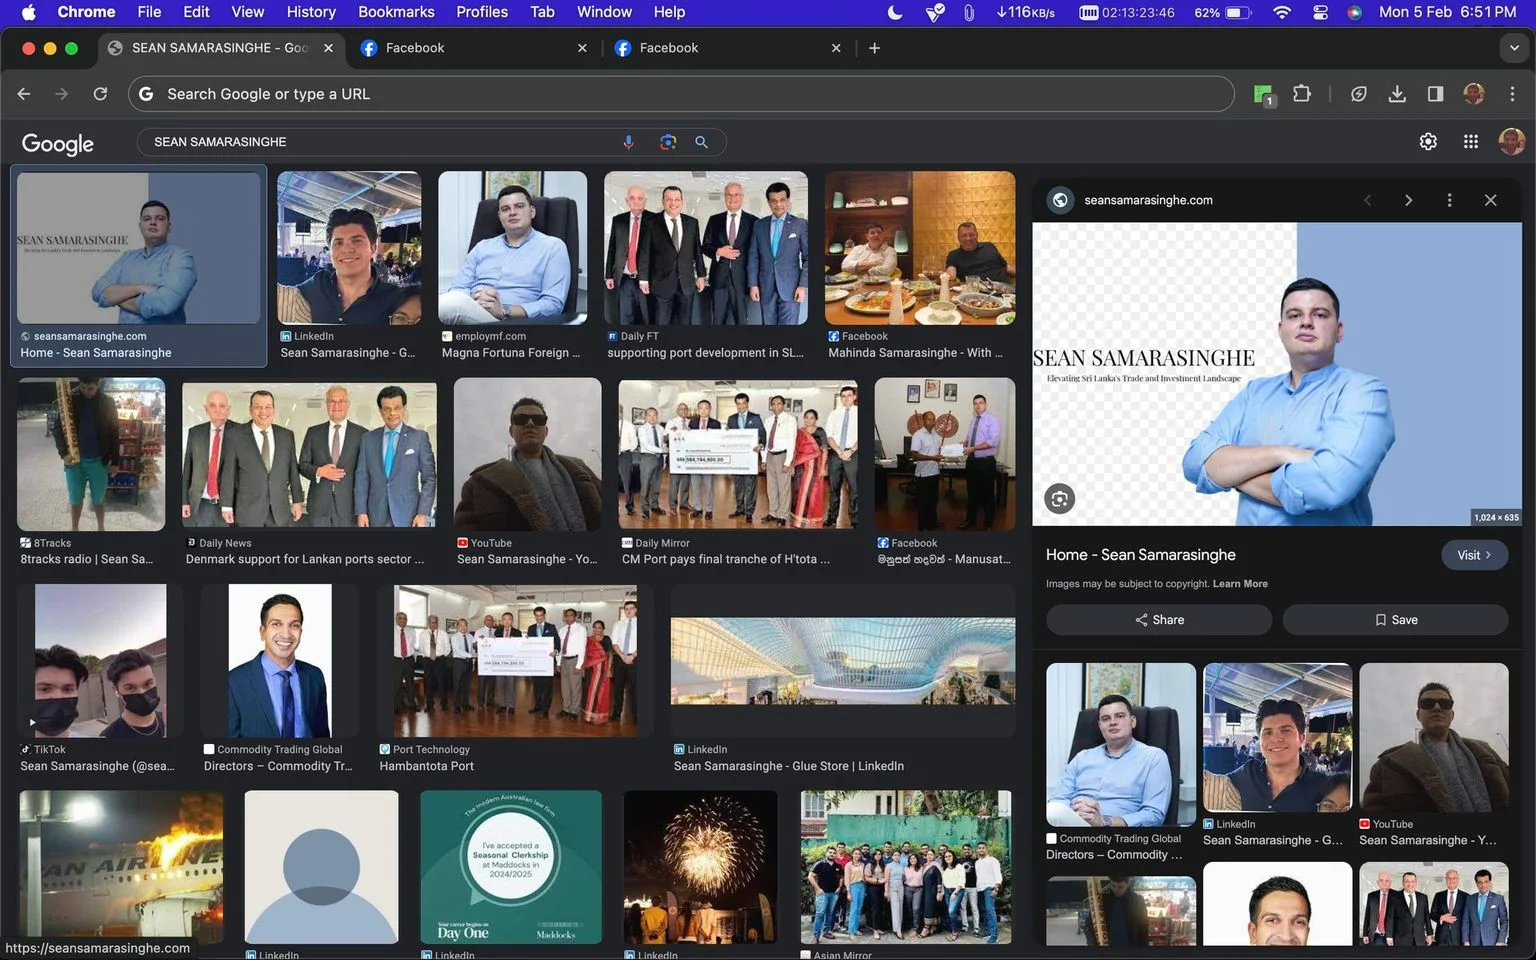Open more options in image preview panel
1536x960 pixels.
coord(1449,200)
